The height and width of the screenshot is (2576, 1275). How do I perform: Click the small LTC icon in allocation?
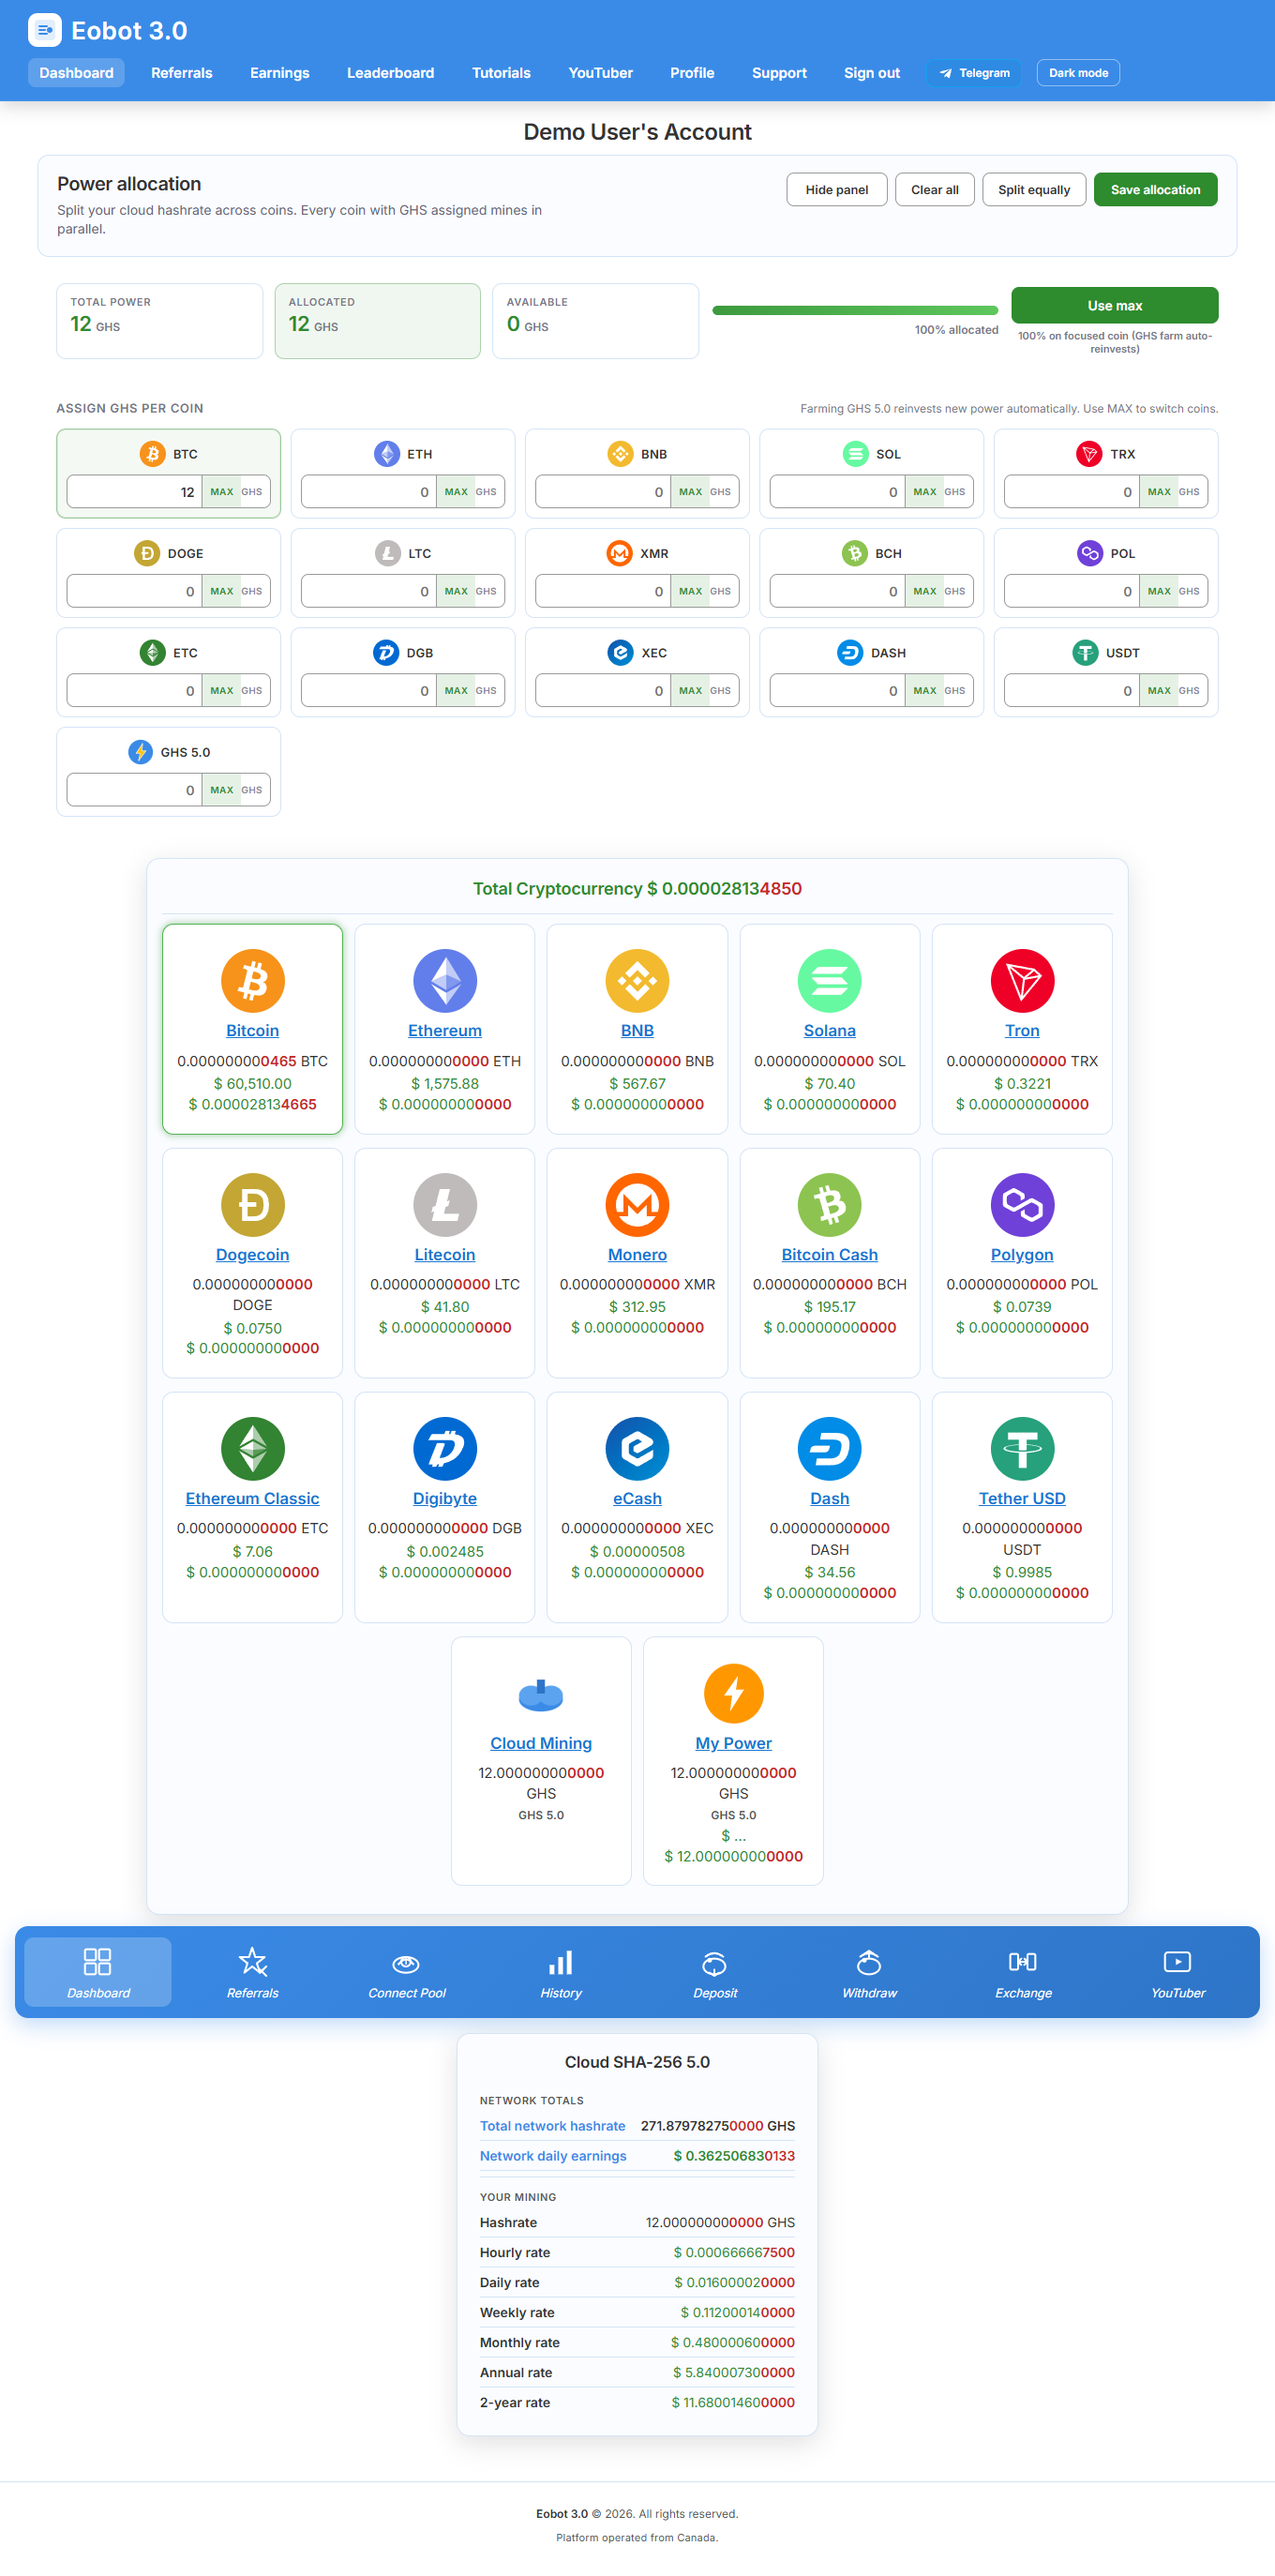(387, 553)
